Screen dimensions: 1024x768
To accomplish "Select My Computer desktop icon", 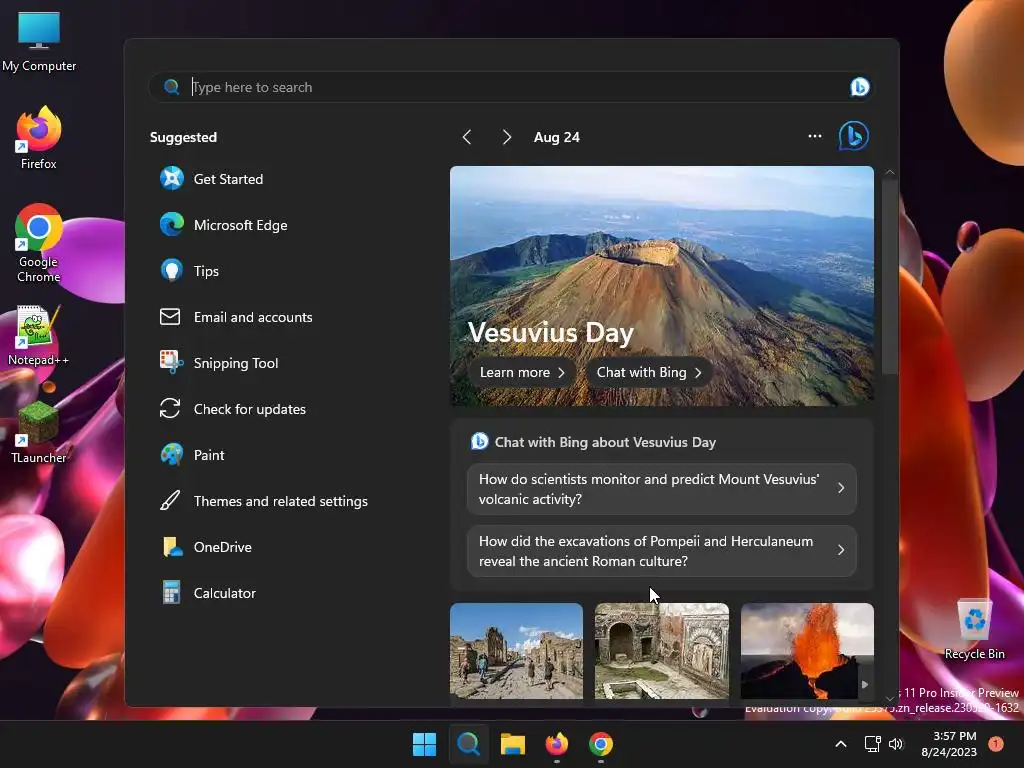I will (x=39, y=41).
